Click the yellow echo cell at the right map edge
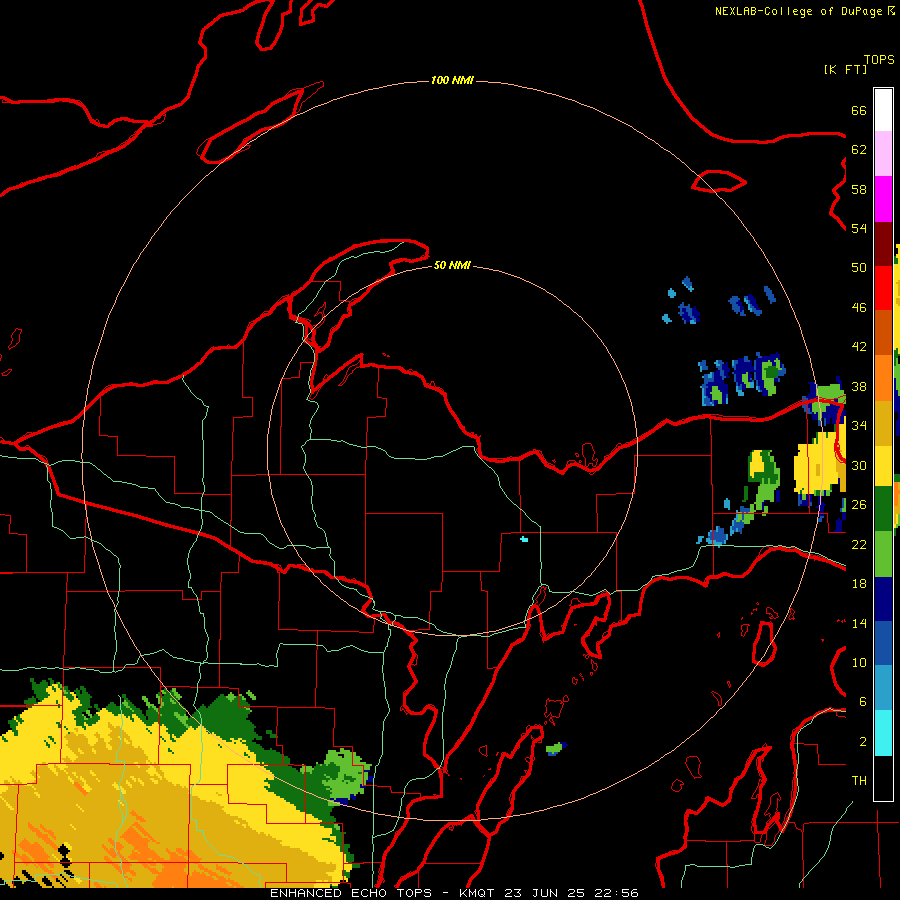This screenshot has width=900, height=900. coord(820,464)
